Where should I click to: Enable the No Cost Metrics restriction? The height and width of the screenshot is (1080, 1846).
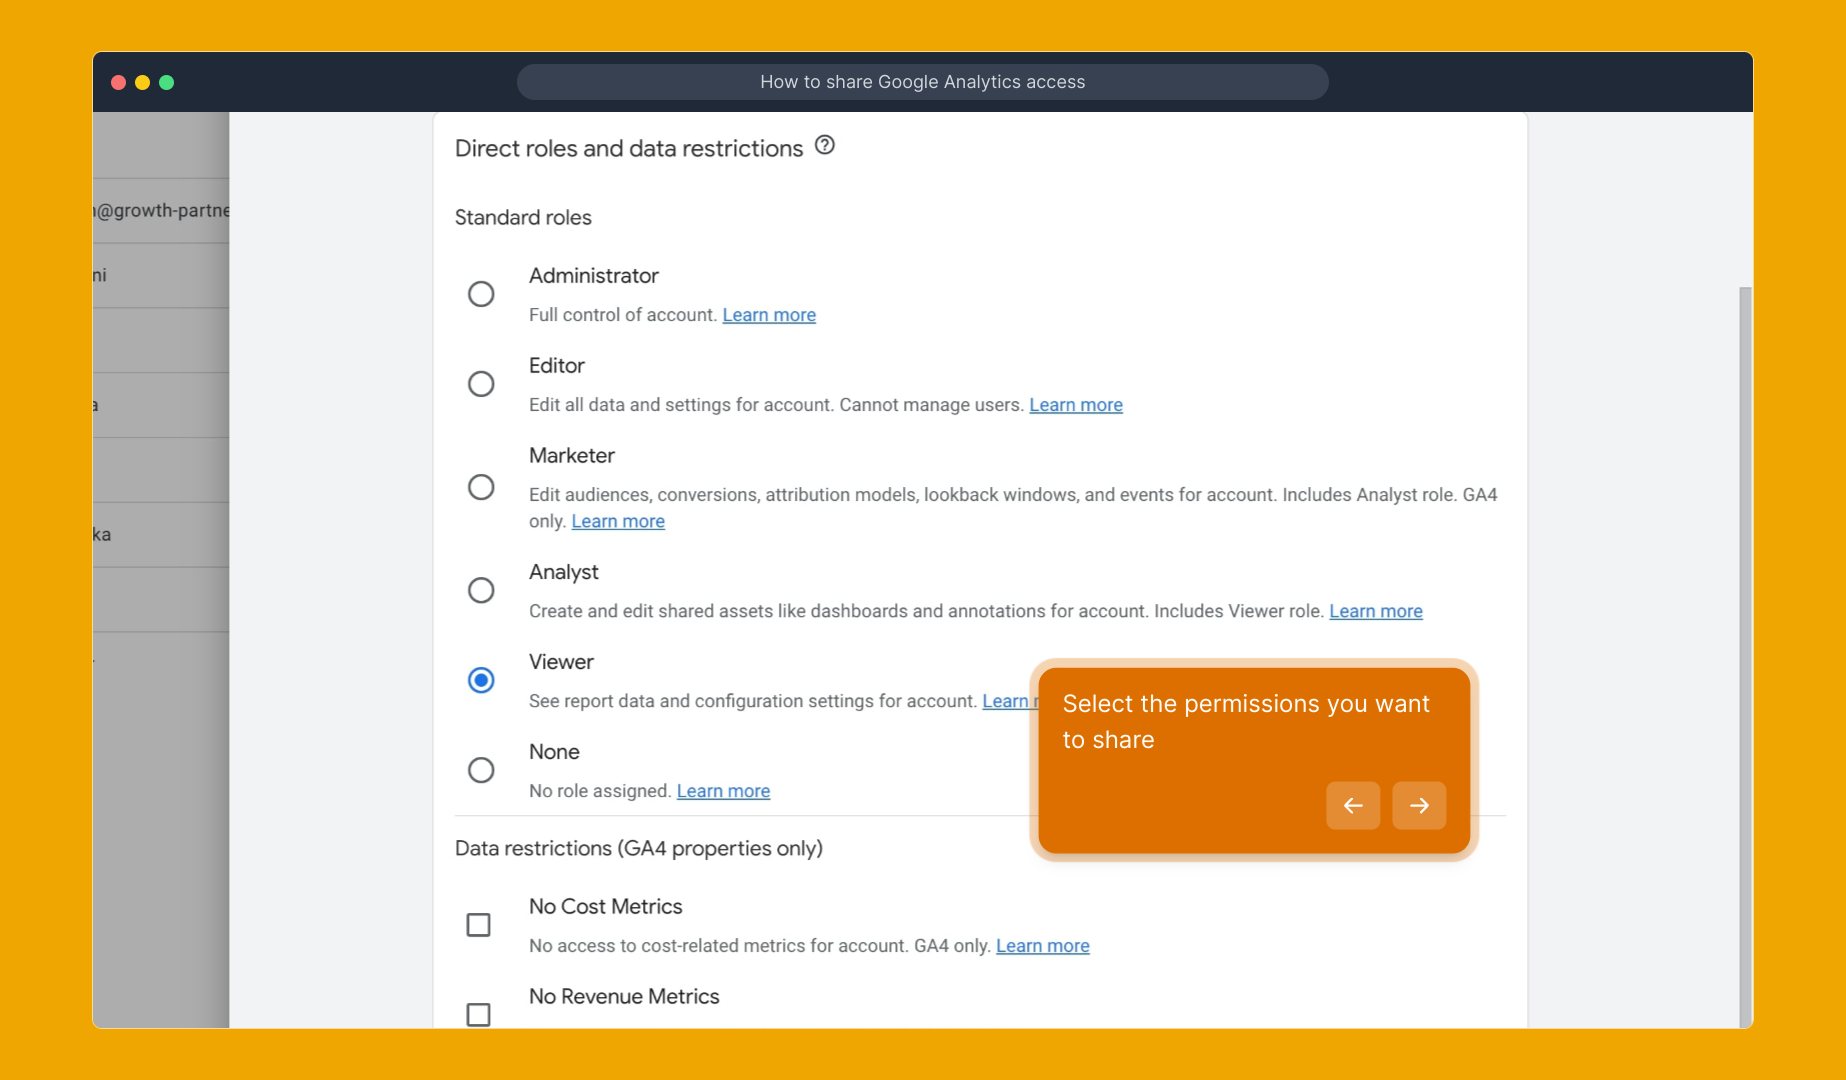(479, 924)
